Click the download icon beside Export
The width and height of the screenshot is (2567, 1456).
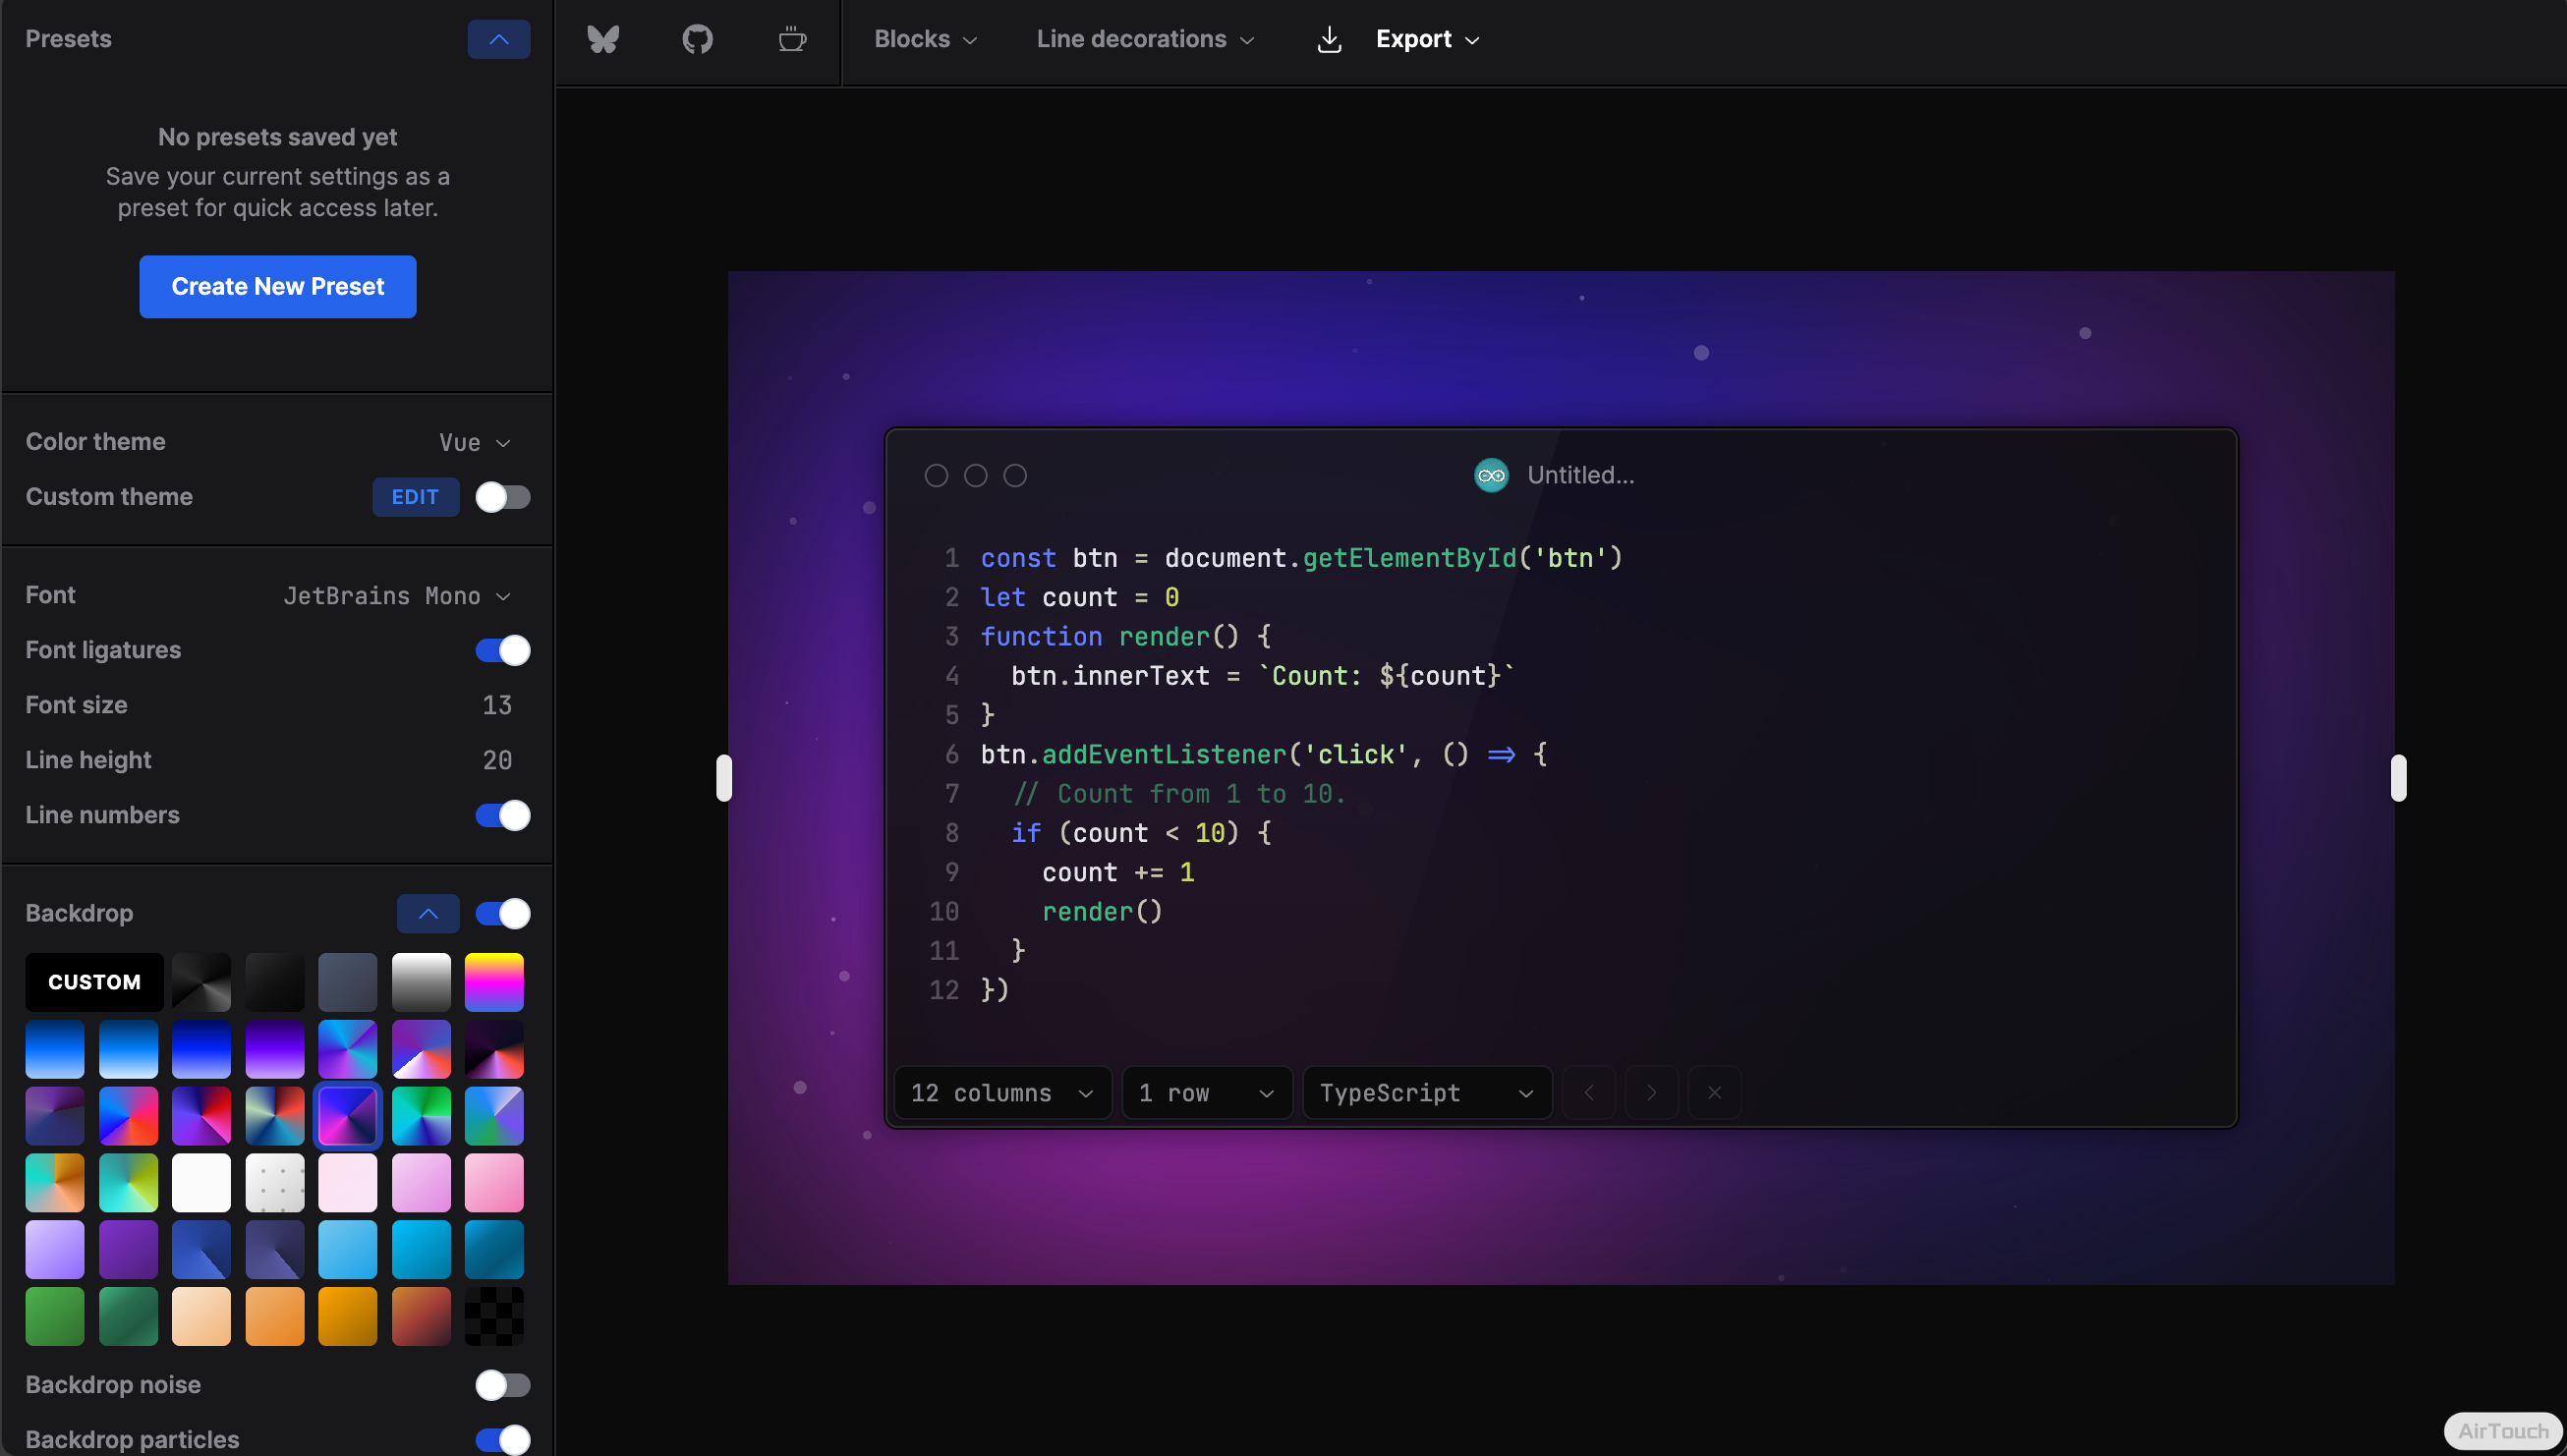[1329, 39]
